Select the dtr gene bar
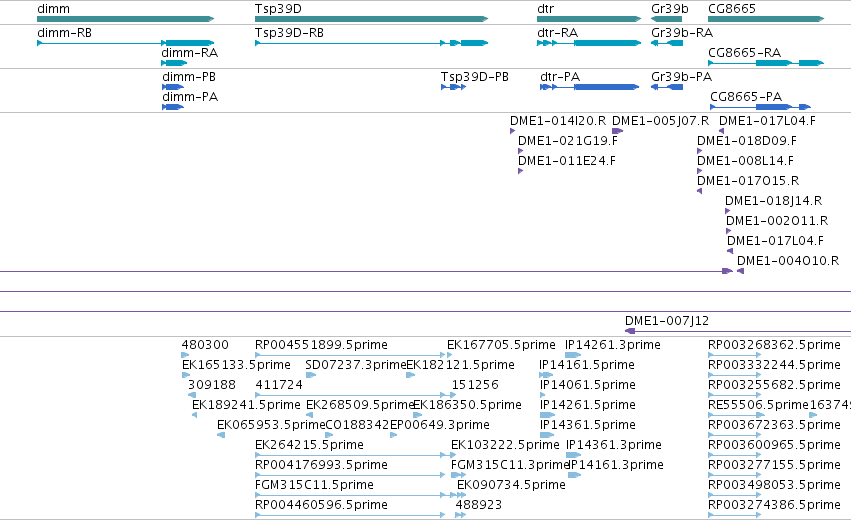 click(x=589, y=19)
